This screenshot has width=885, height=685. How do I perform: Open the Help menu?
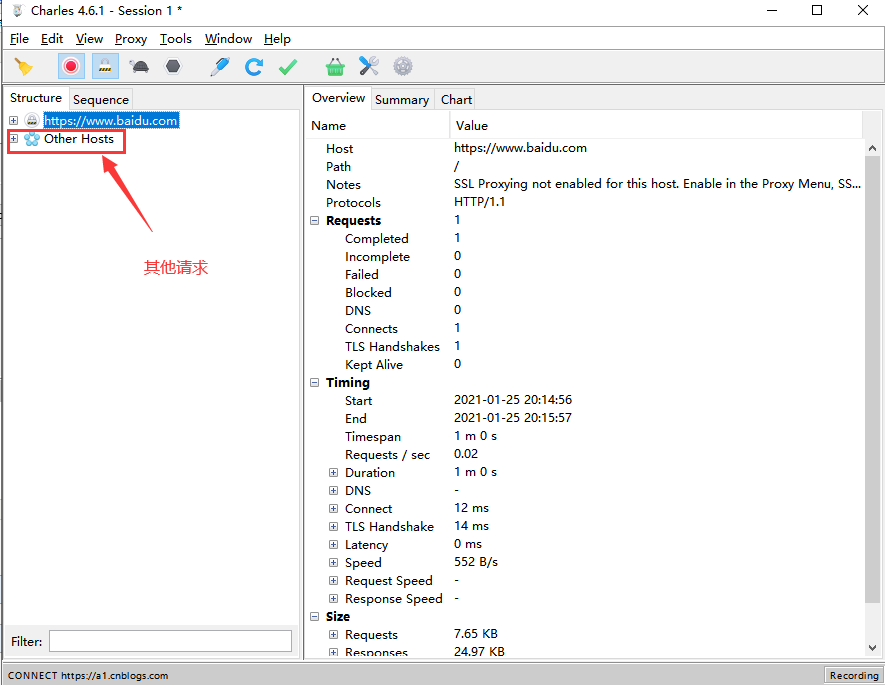point(277,39)
